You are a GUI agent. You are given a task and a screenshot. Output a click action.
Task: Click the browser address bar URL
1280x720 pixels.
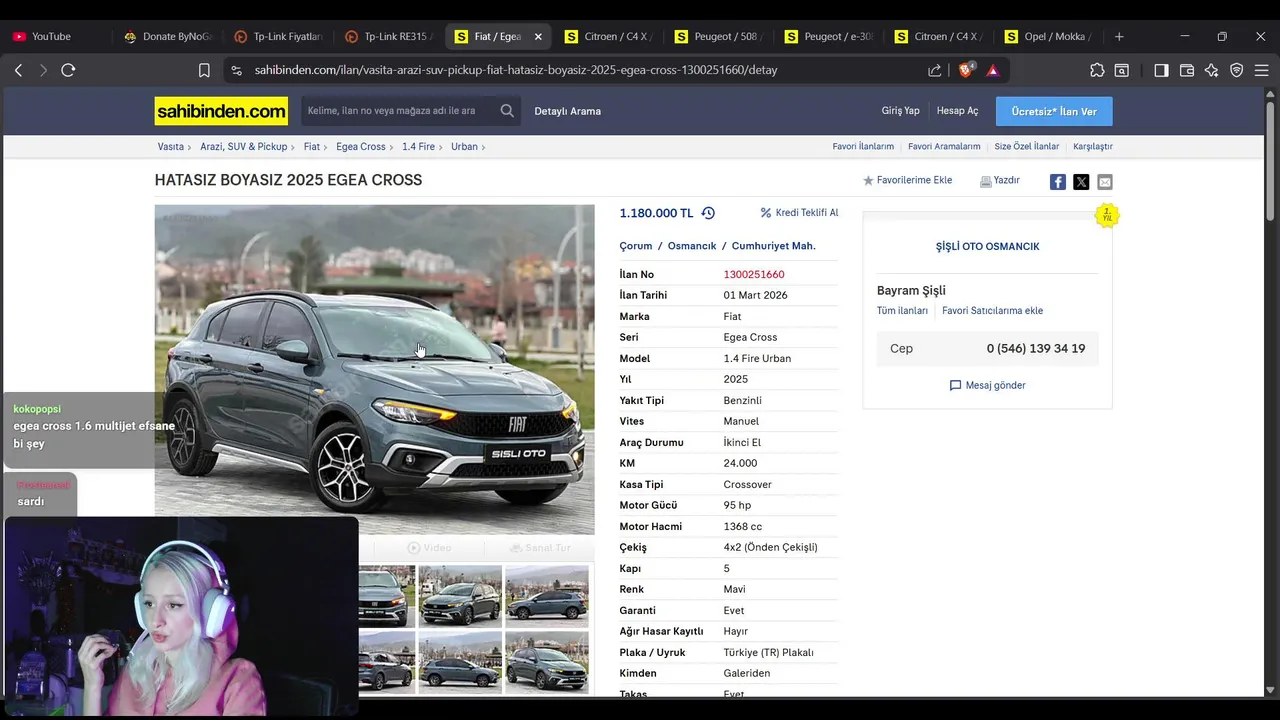(x=516, y=70)
